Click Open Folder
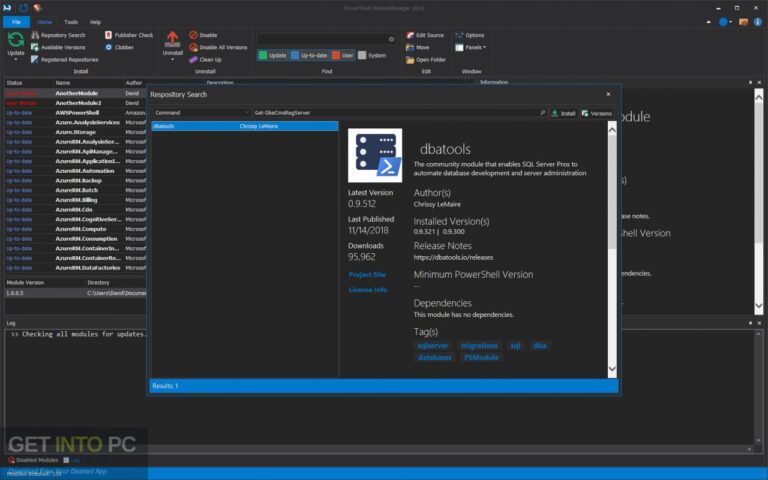The width and height of the screenshot is (768, 480). point(426,60)
